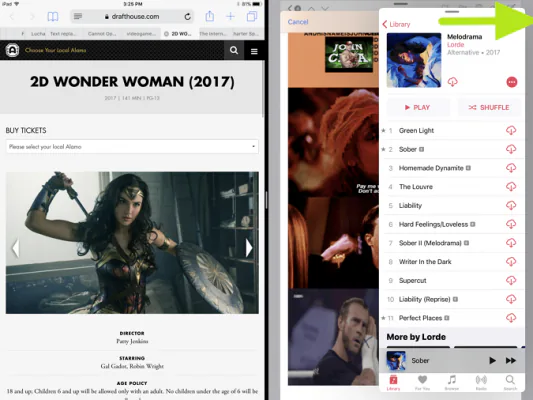Tap the John Cena GIF thumbnail
This screenshot has height=400, width=533.
[349, 55]
